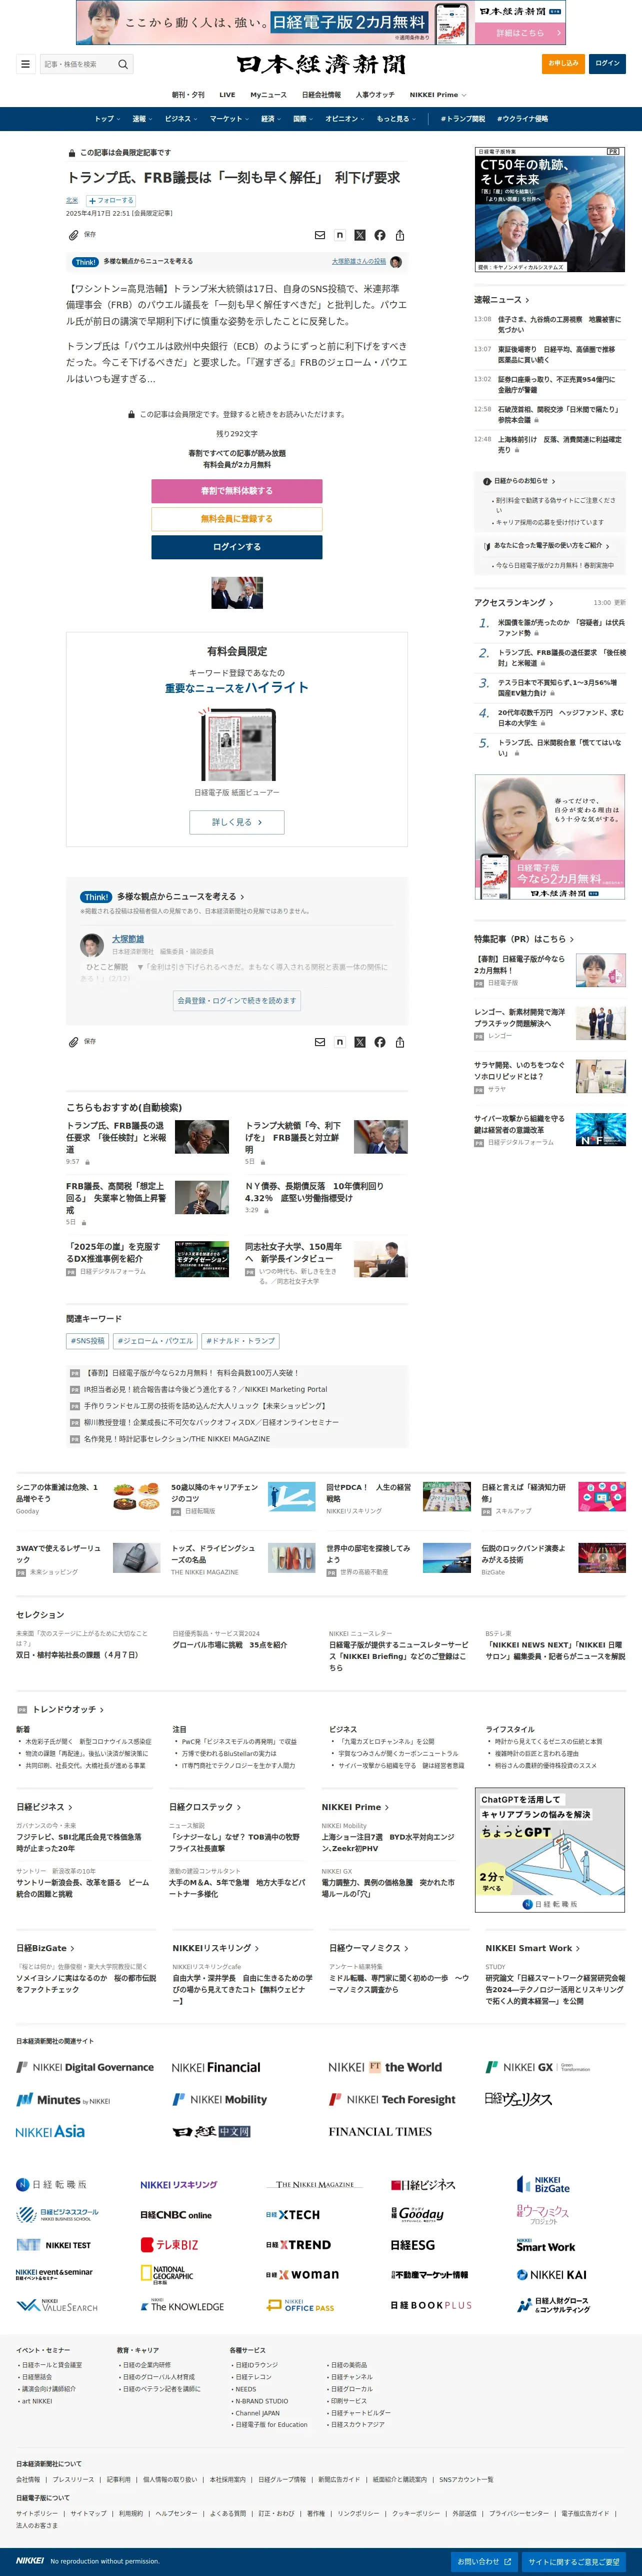Click the 無料会員に登録する button
642x2576 pixels.
(237, 519)
